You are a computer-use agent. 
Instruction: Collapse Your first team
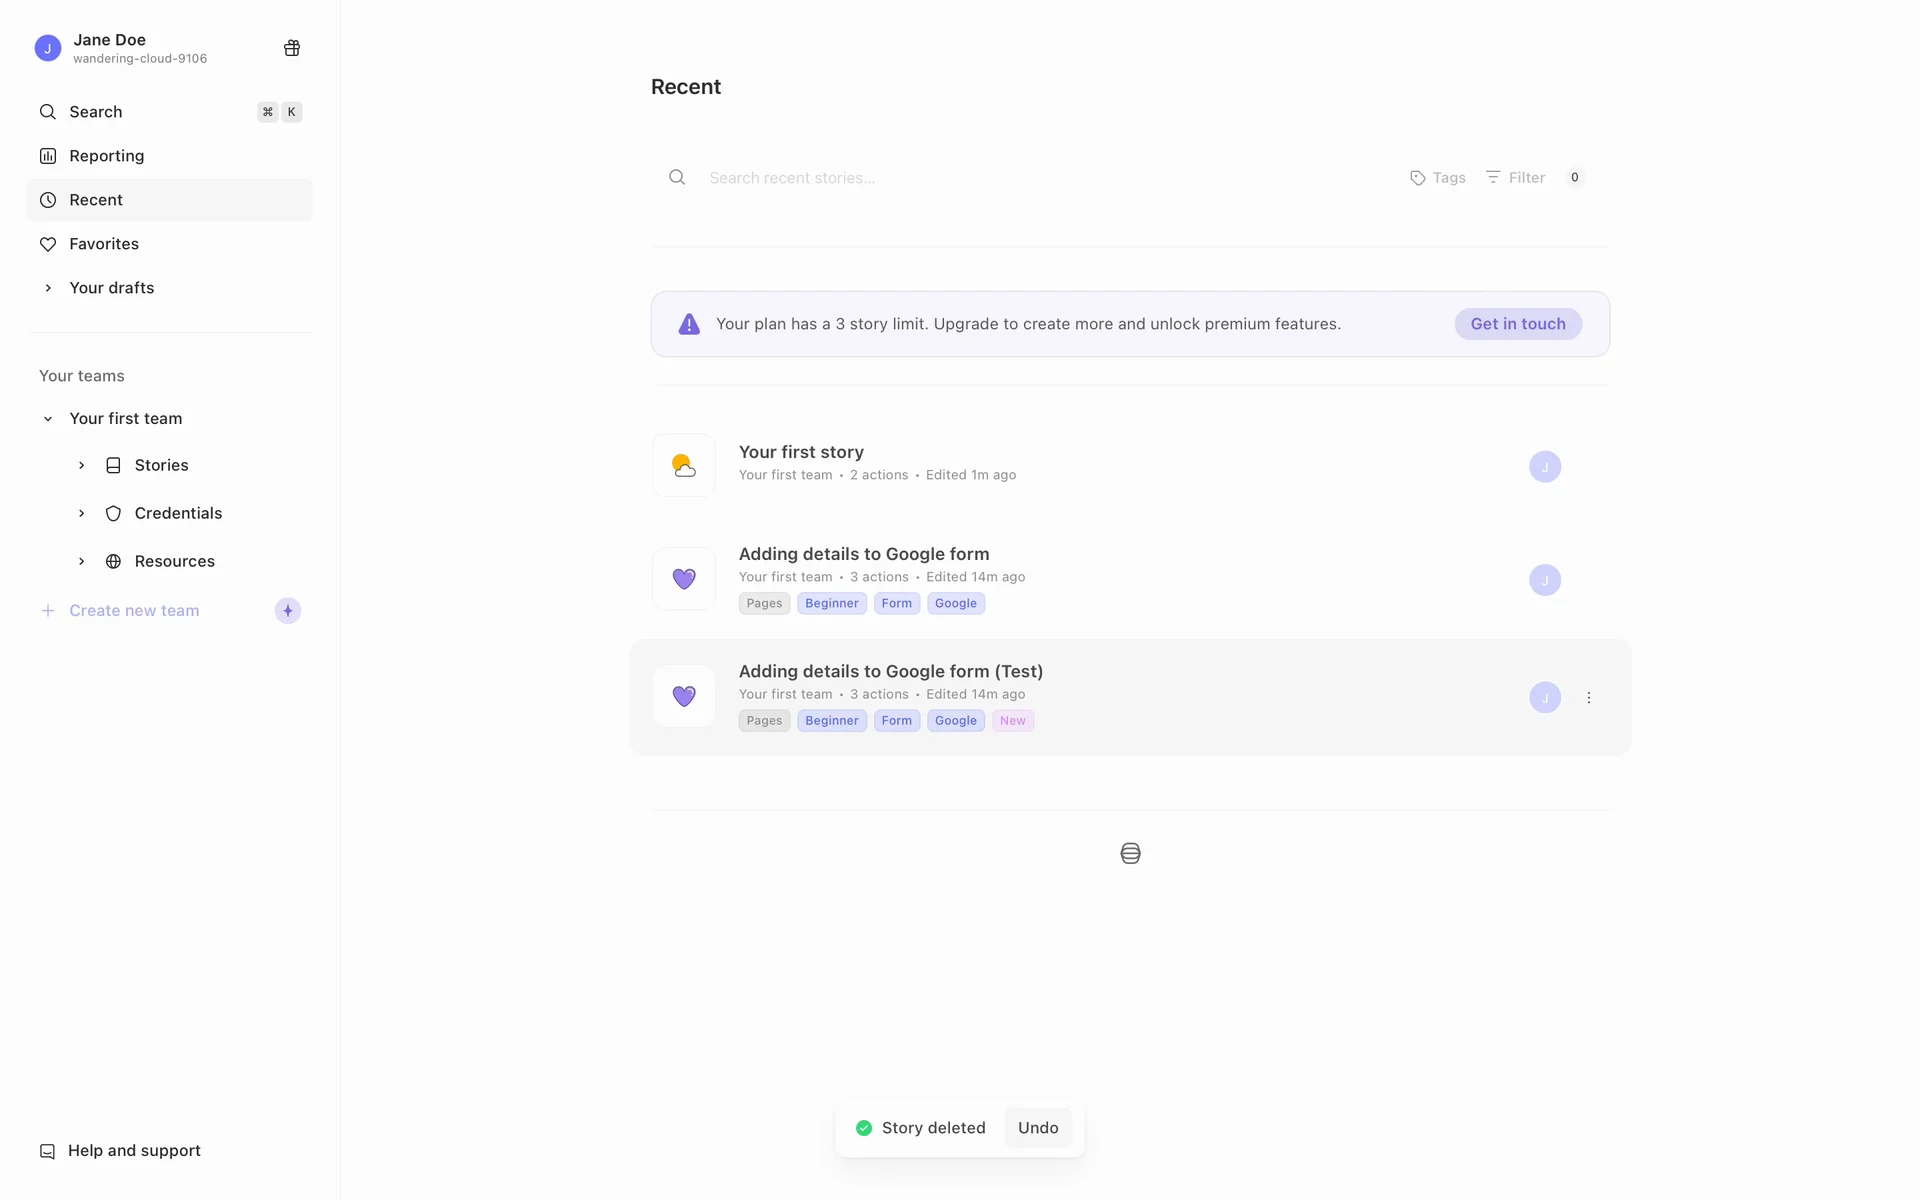click(x=48, y=419)
